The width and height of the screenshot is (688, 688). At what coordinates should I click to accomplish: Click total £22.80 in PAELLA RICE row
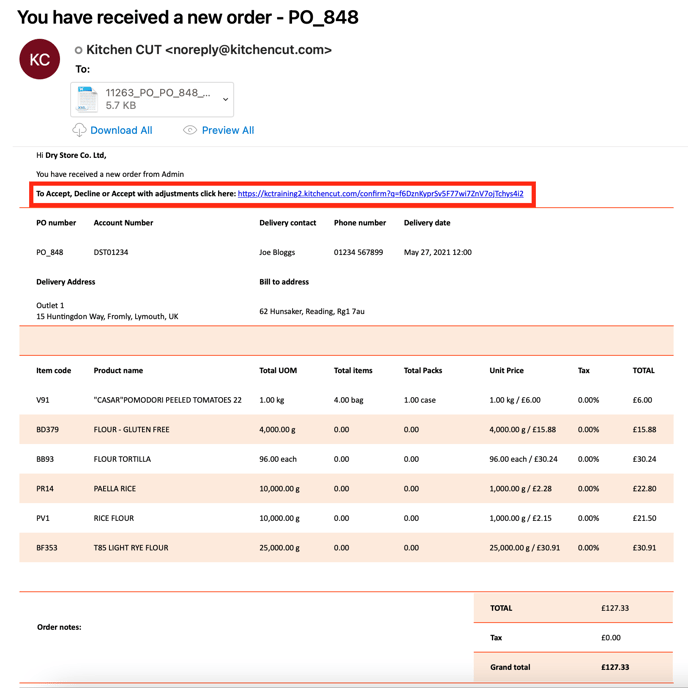coord(645,489)
